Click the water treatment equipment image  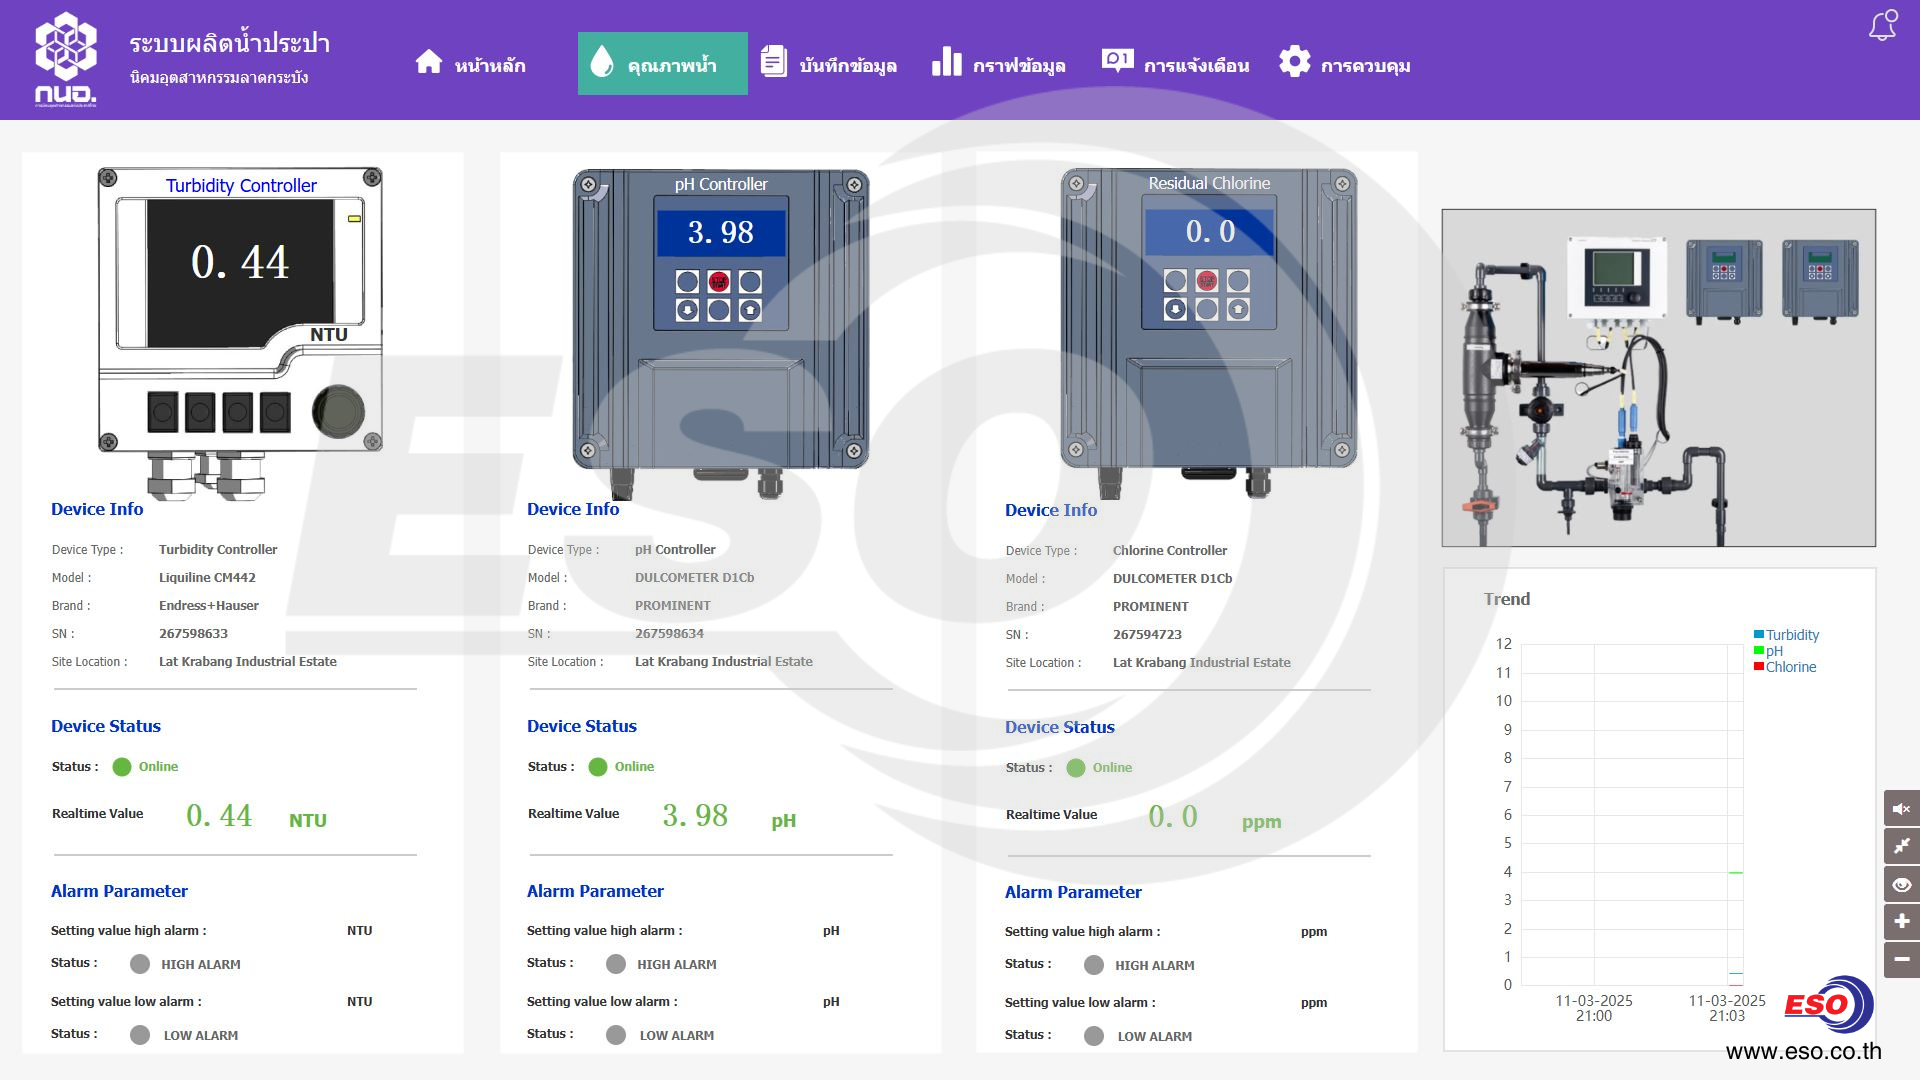coord(1658,378)
